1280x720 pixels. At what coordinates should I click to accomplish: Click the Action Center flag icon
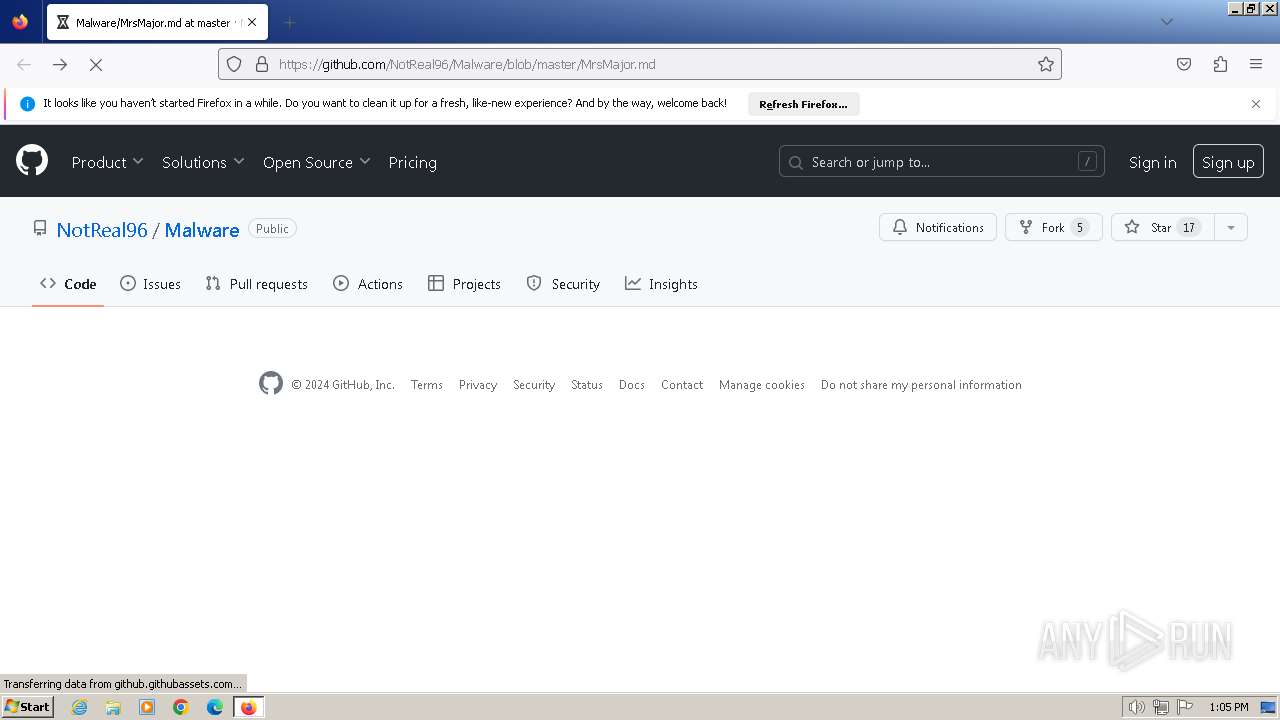tap(1185, 707)
